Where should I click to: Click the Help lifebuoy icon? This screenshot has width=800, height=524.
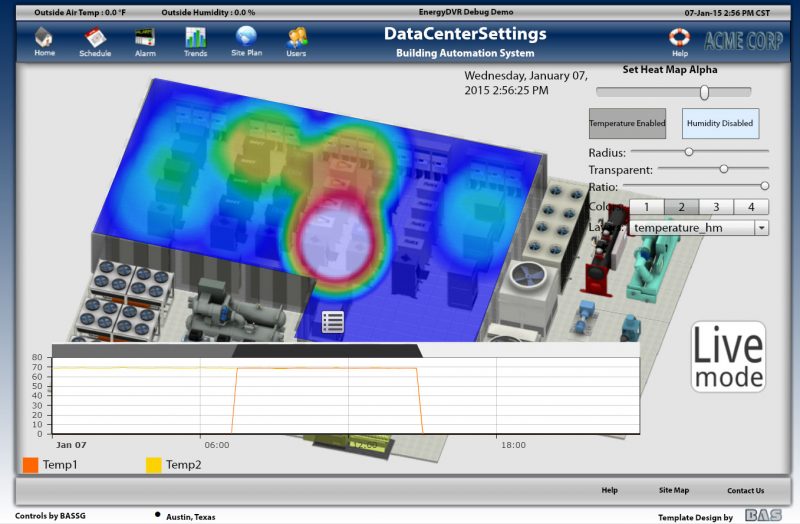(680, 40)
